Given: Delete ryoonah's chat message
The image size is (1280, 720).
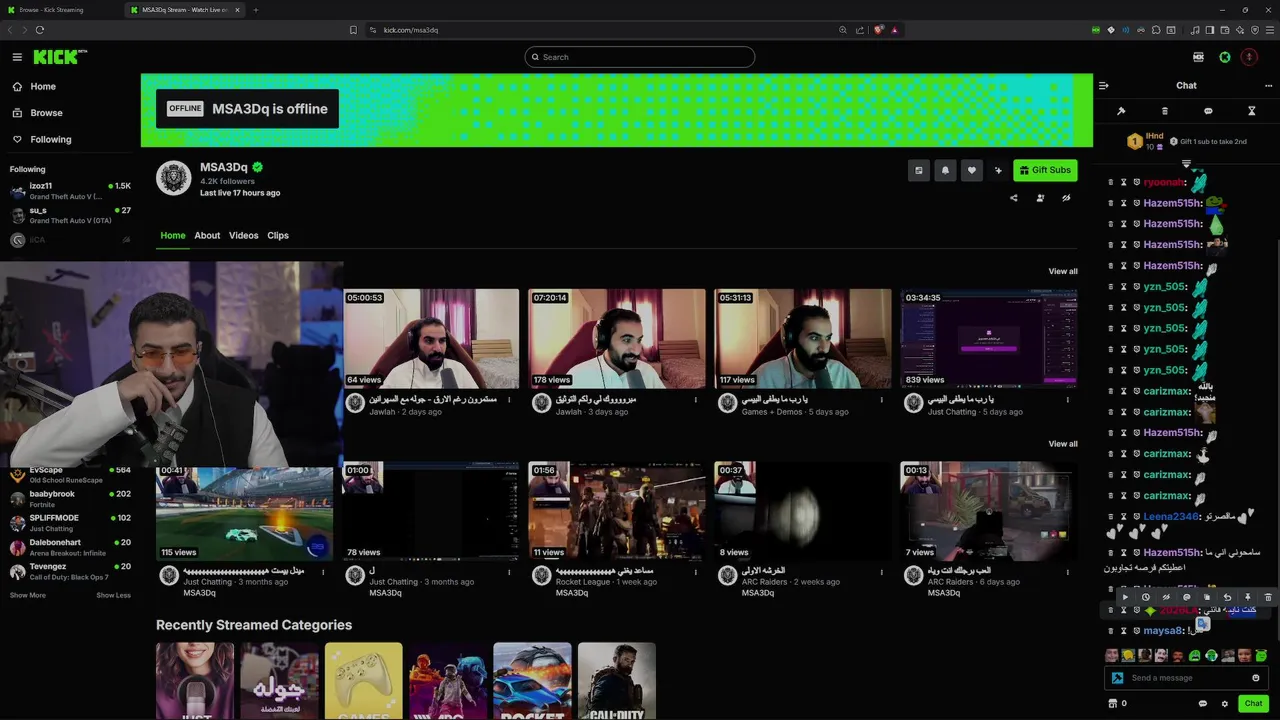Looking at the screenshot, I should click(x=1111, y=182).
